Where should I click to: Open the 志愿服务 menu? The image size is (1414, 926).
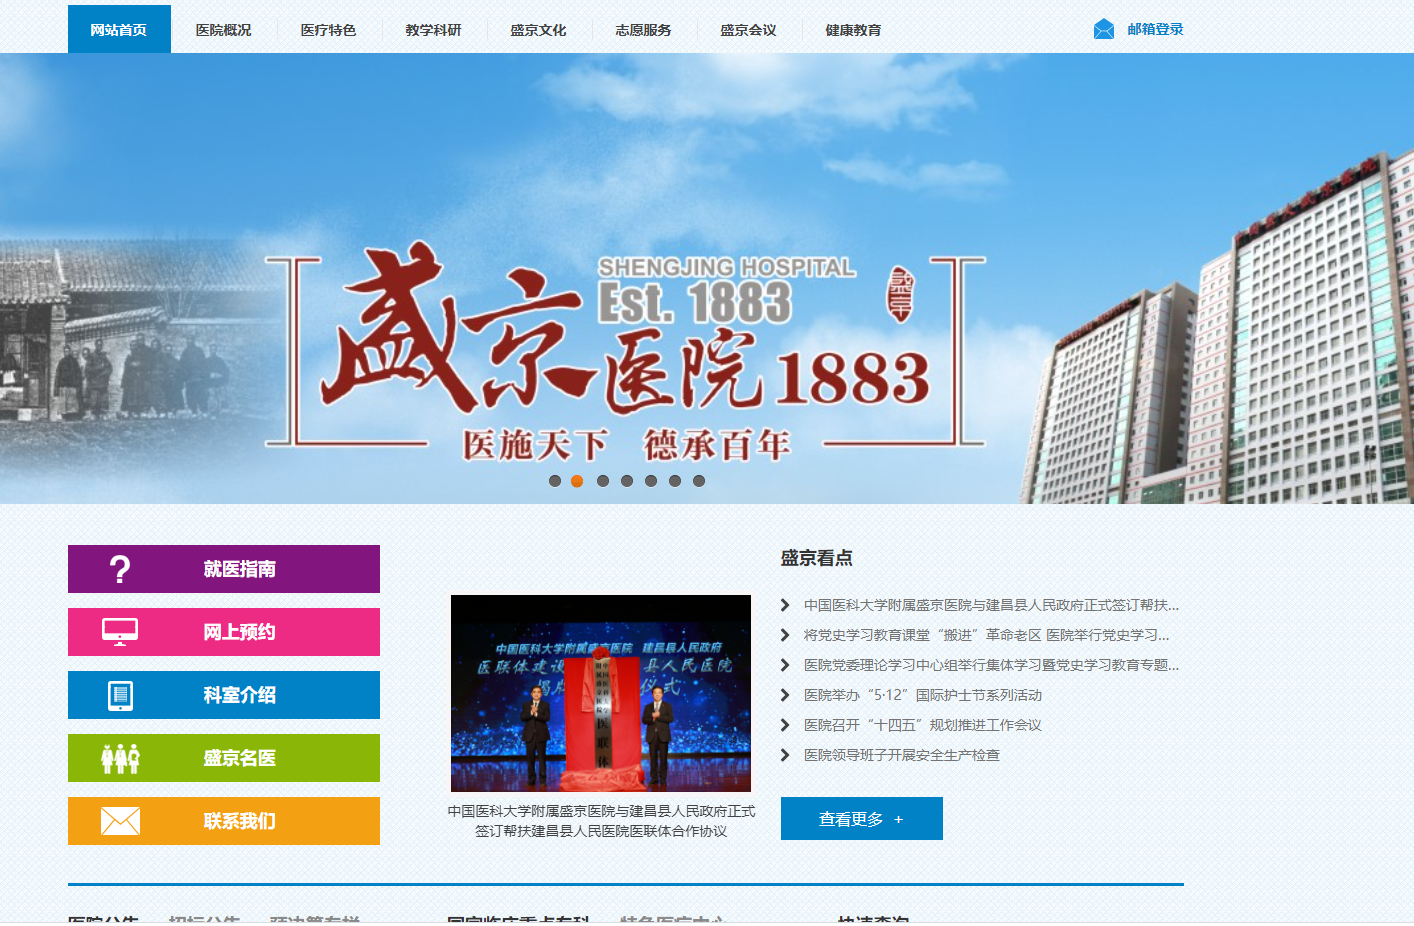(644, 30)
